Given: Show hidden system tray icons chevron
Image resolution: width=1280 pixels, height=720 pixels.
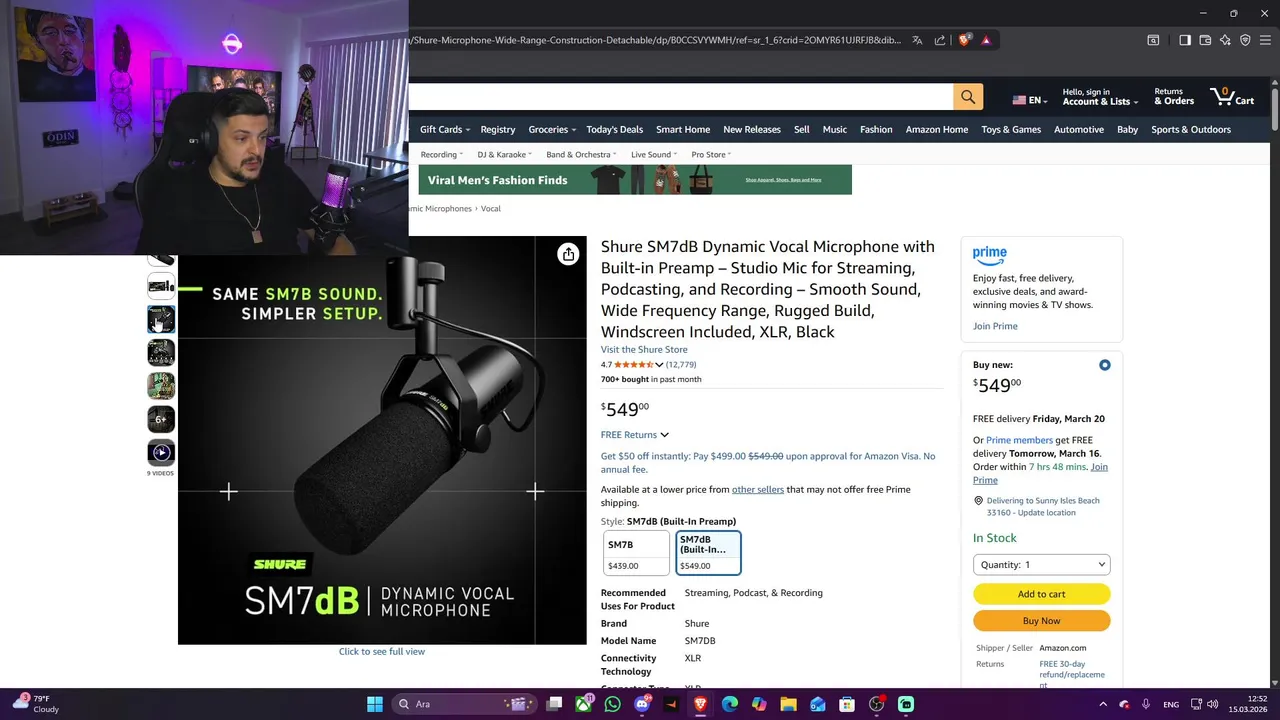Looking at the screenshot, I should coord(1101,704).
